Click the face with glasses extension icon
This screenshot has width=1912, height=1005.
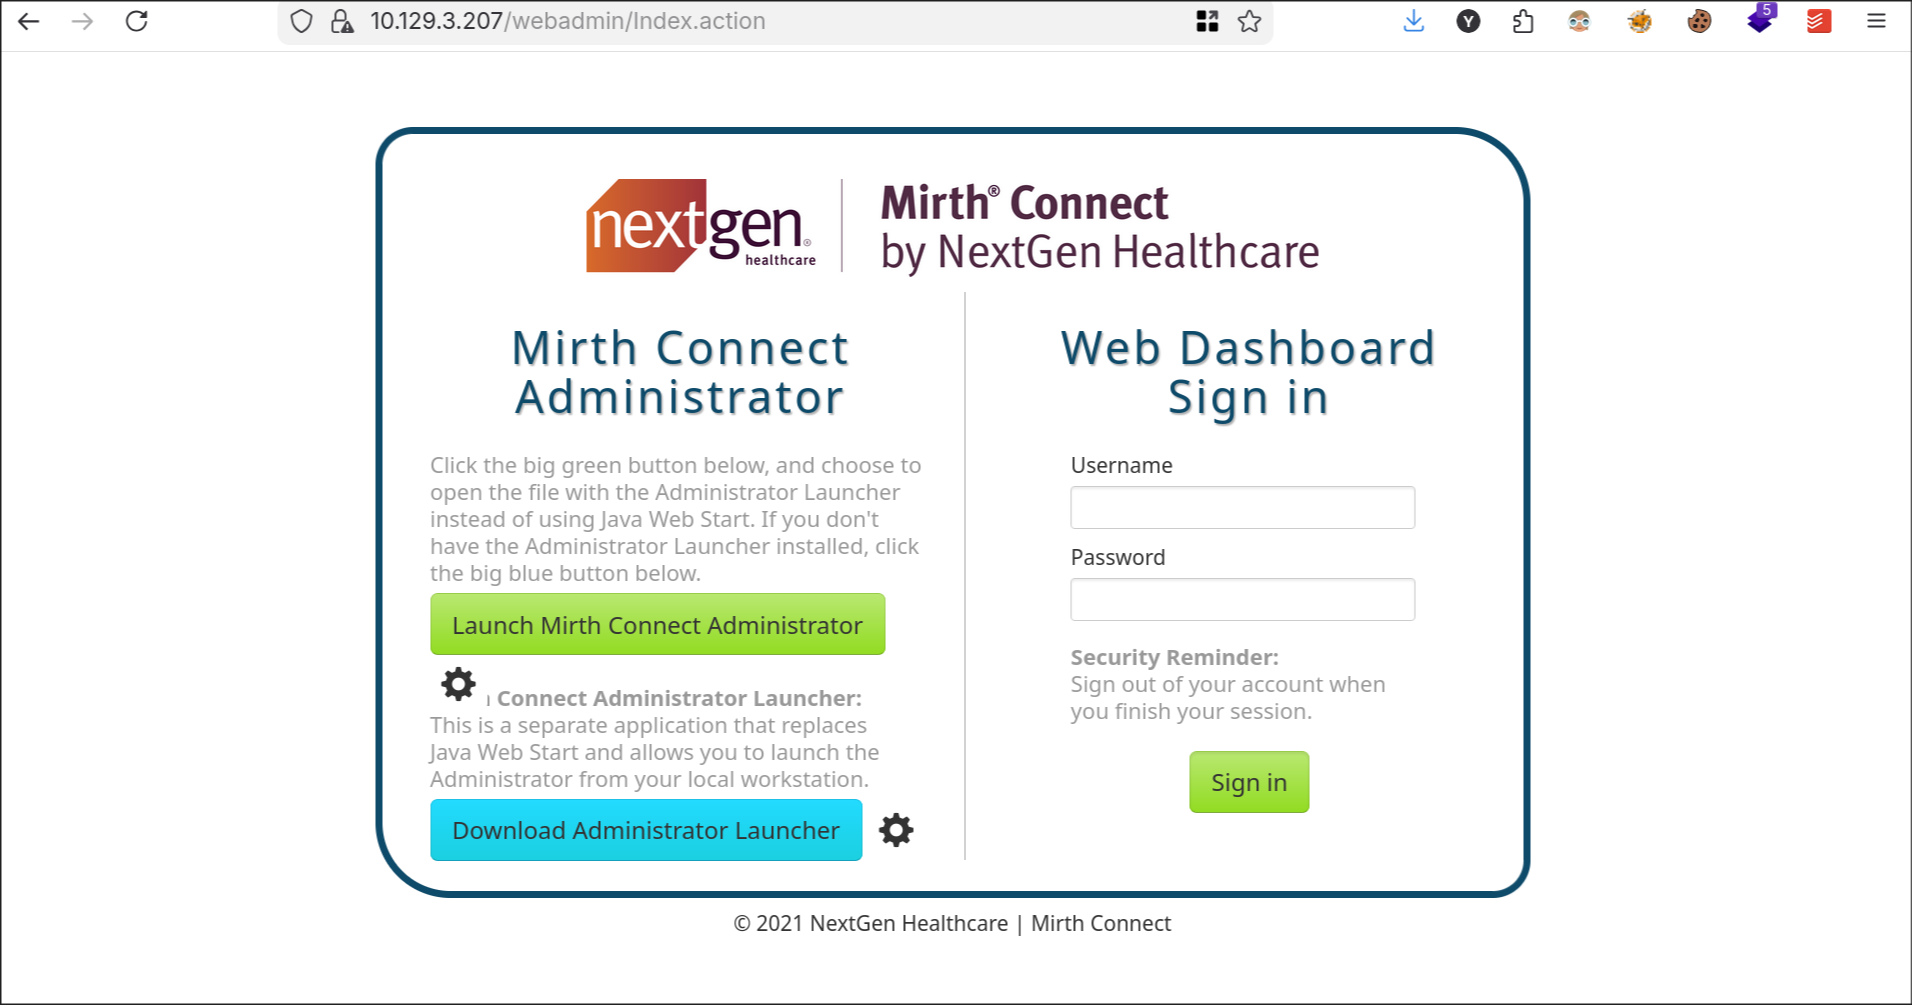coord(1579,21)
